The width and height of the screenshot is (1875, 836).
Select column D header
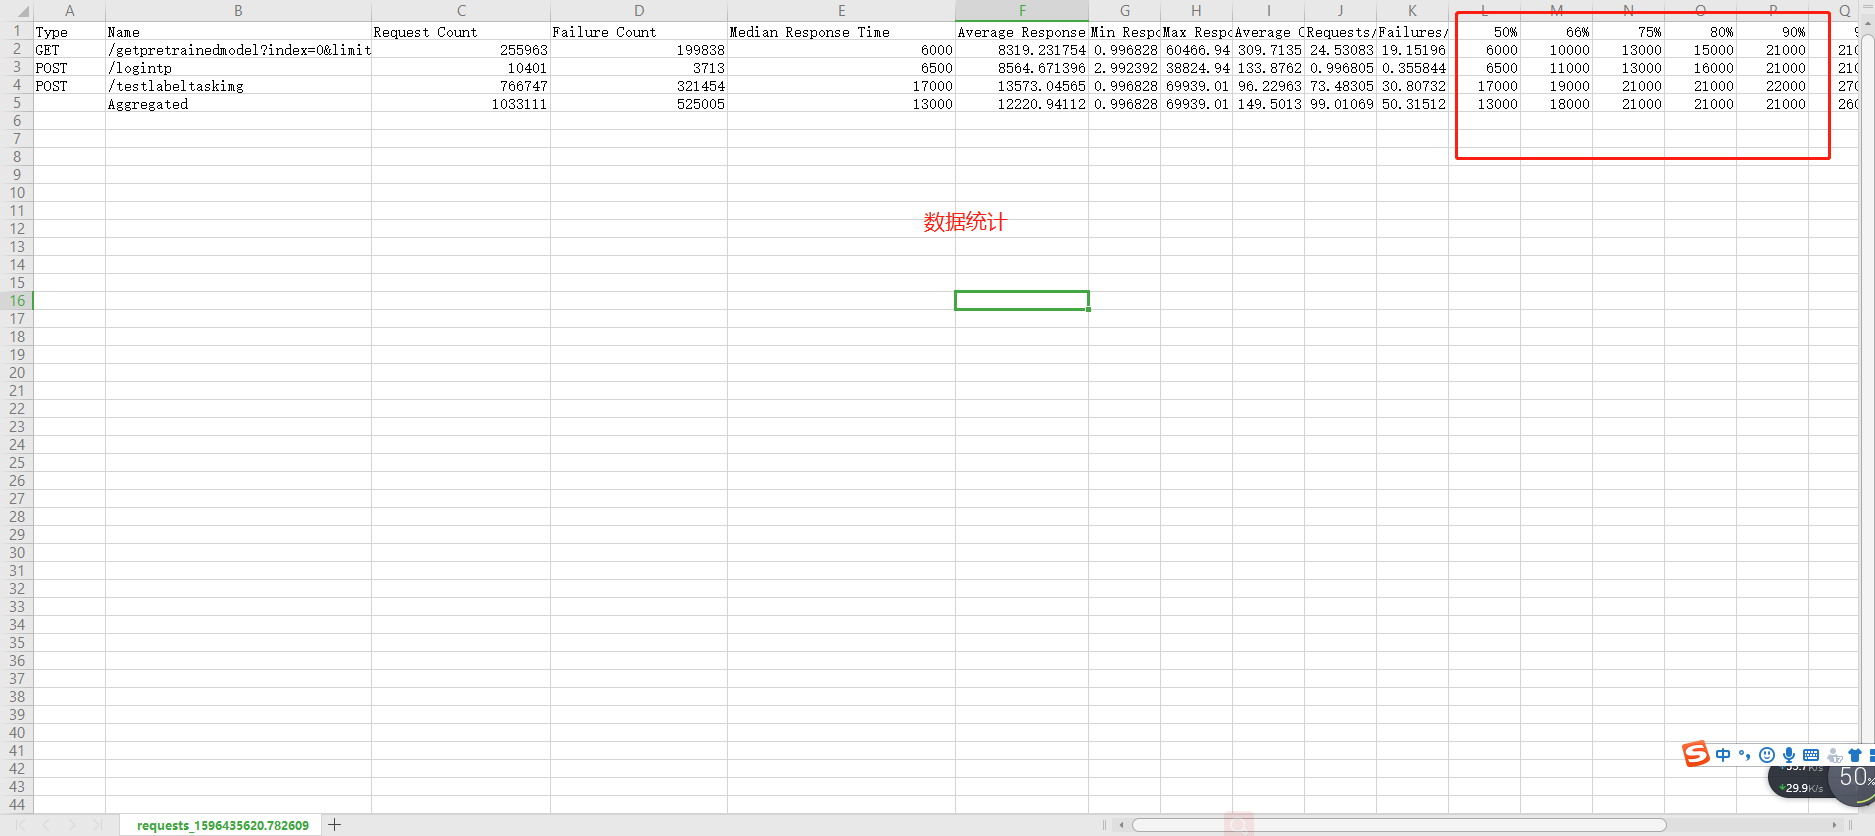(x=639, y=11)
